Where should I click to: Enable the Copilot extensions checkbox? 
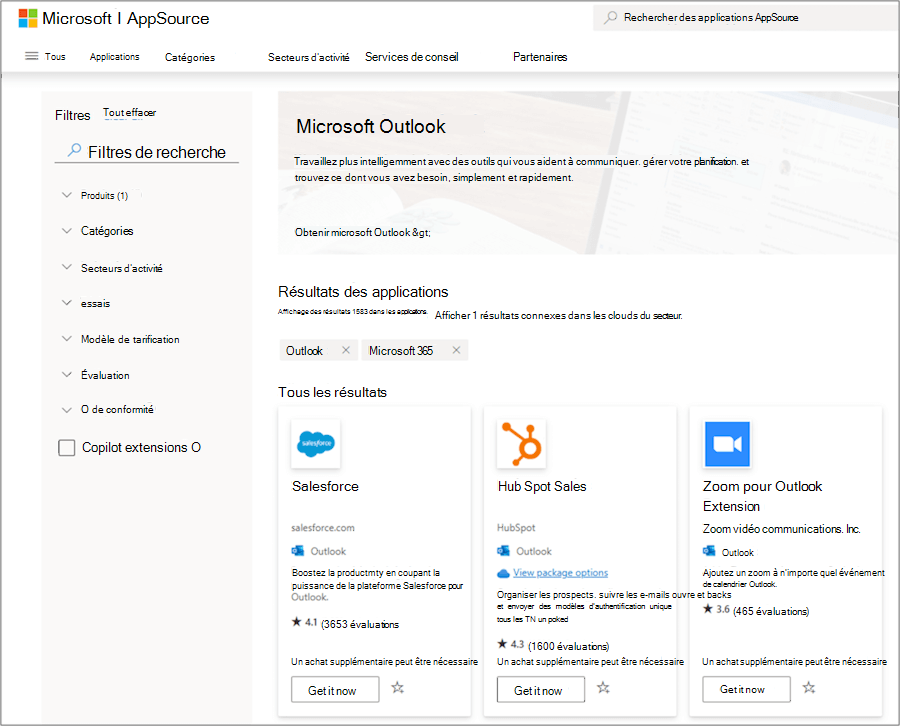pyautogui.click(x=67, y=448)
